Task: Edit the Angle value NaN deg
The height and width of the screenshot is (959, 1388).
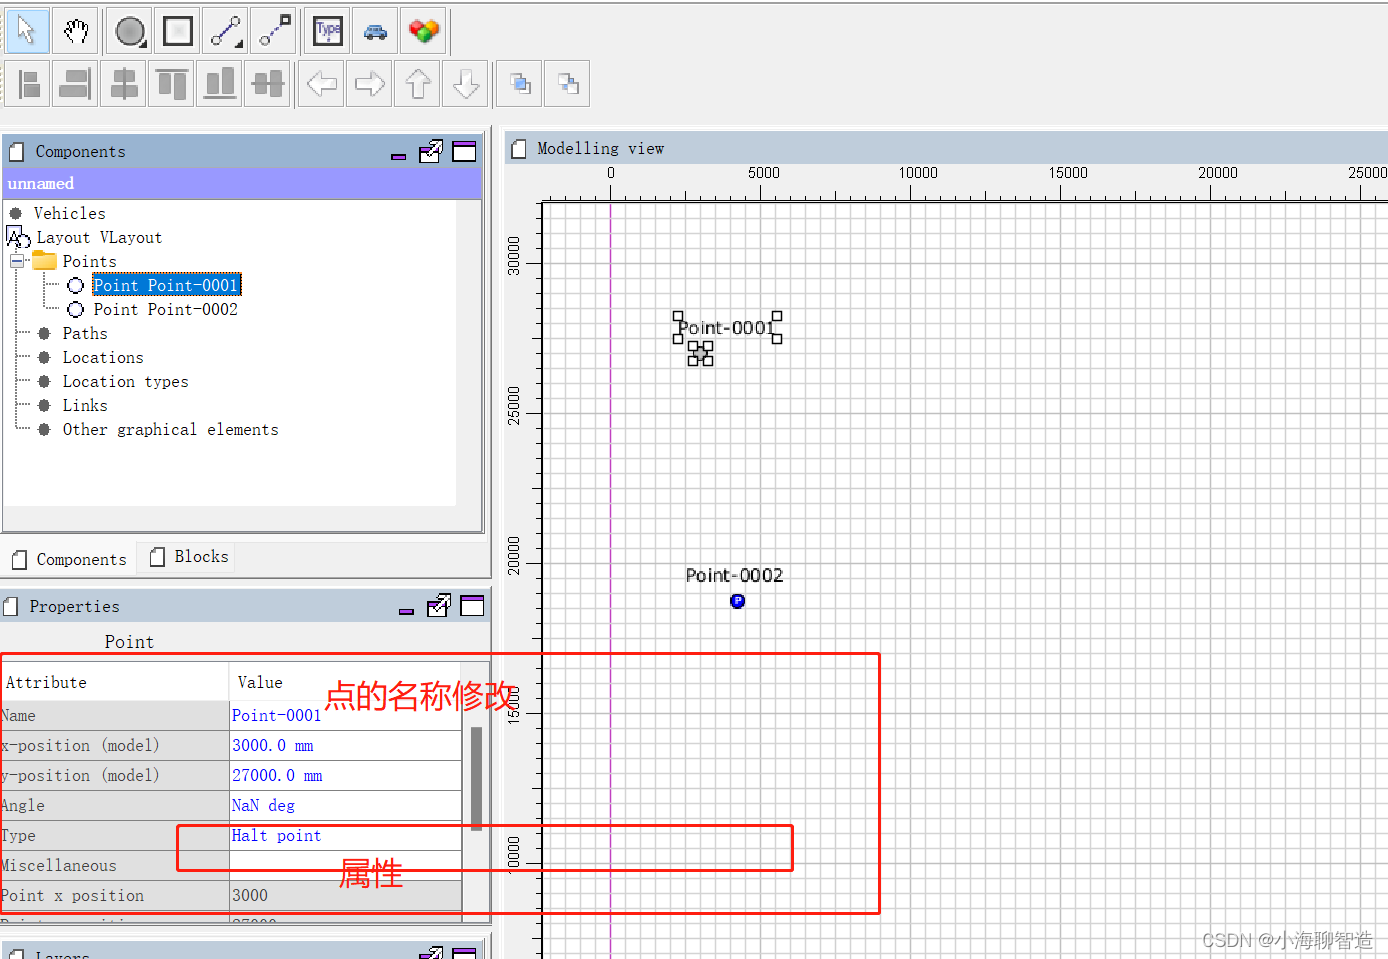Action: [x=345, y=805]
